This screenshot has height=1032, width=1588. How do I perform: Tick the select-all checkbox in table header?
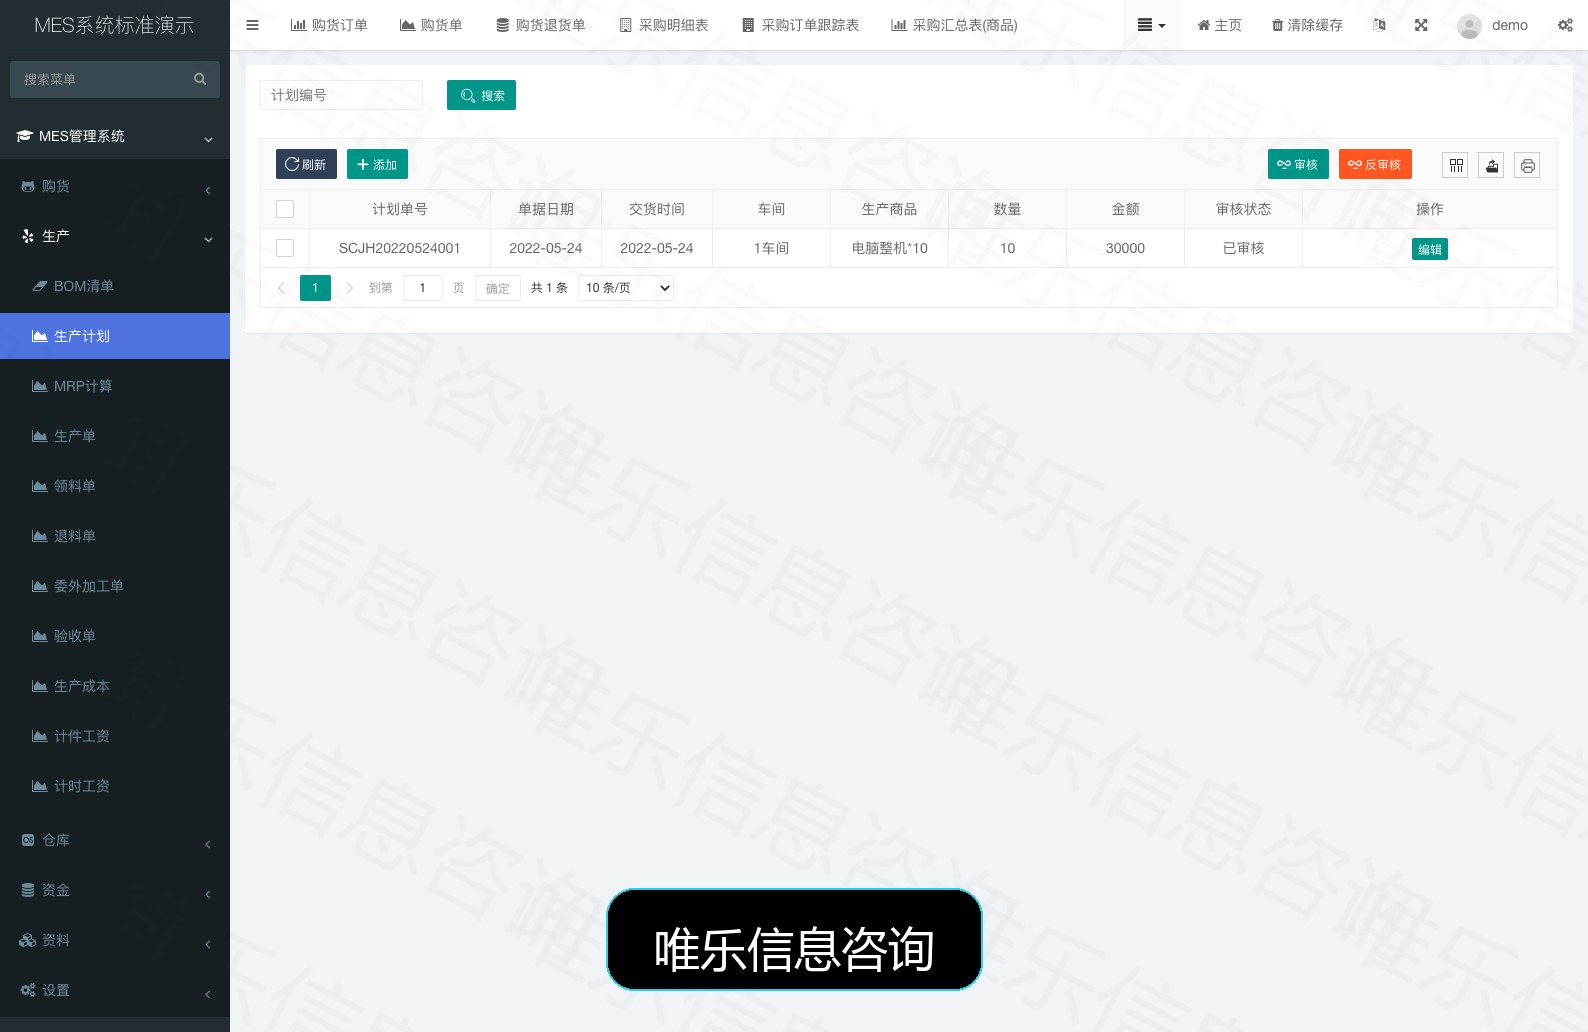click(285, 209)
